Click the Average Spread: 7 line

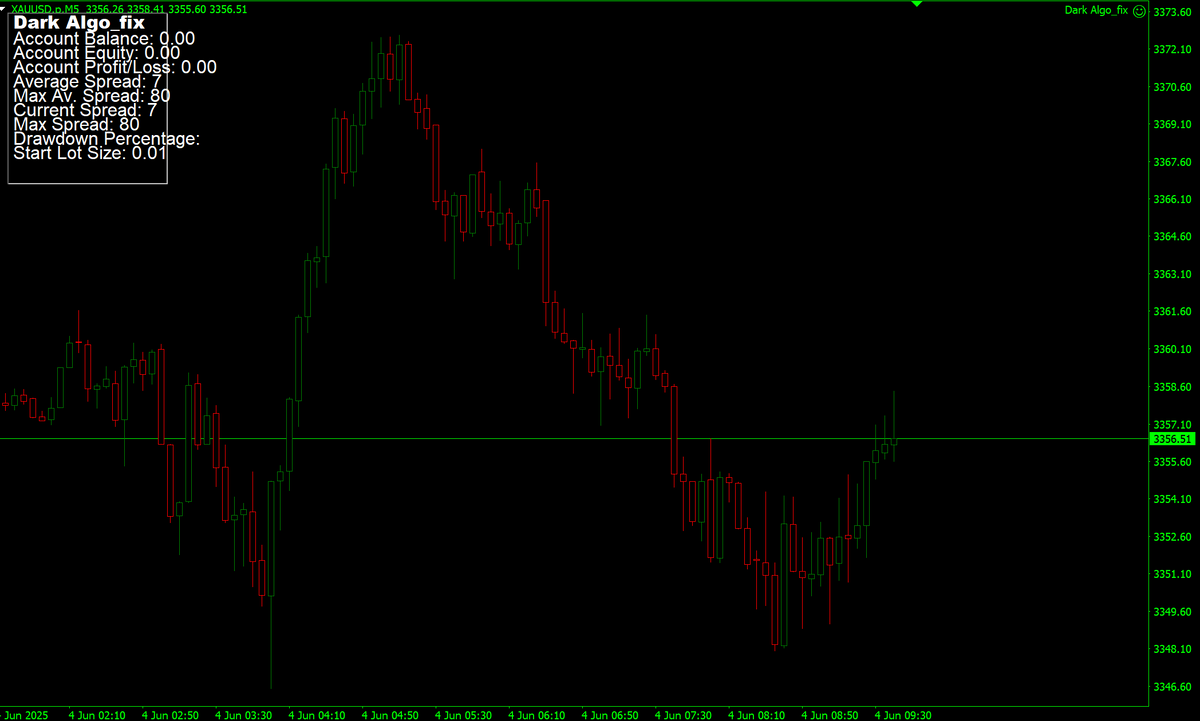pyautogui.click(x=88, y=82)
